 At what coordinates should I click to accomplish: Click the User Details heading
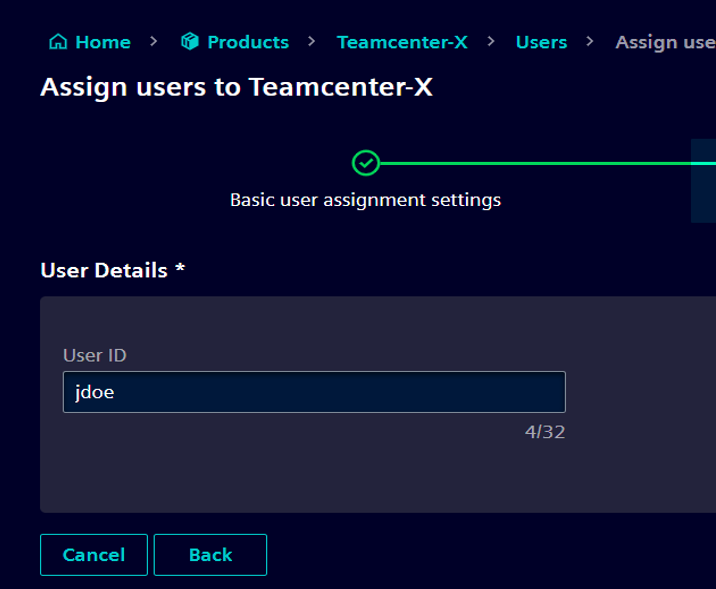[113, 270]
